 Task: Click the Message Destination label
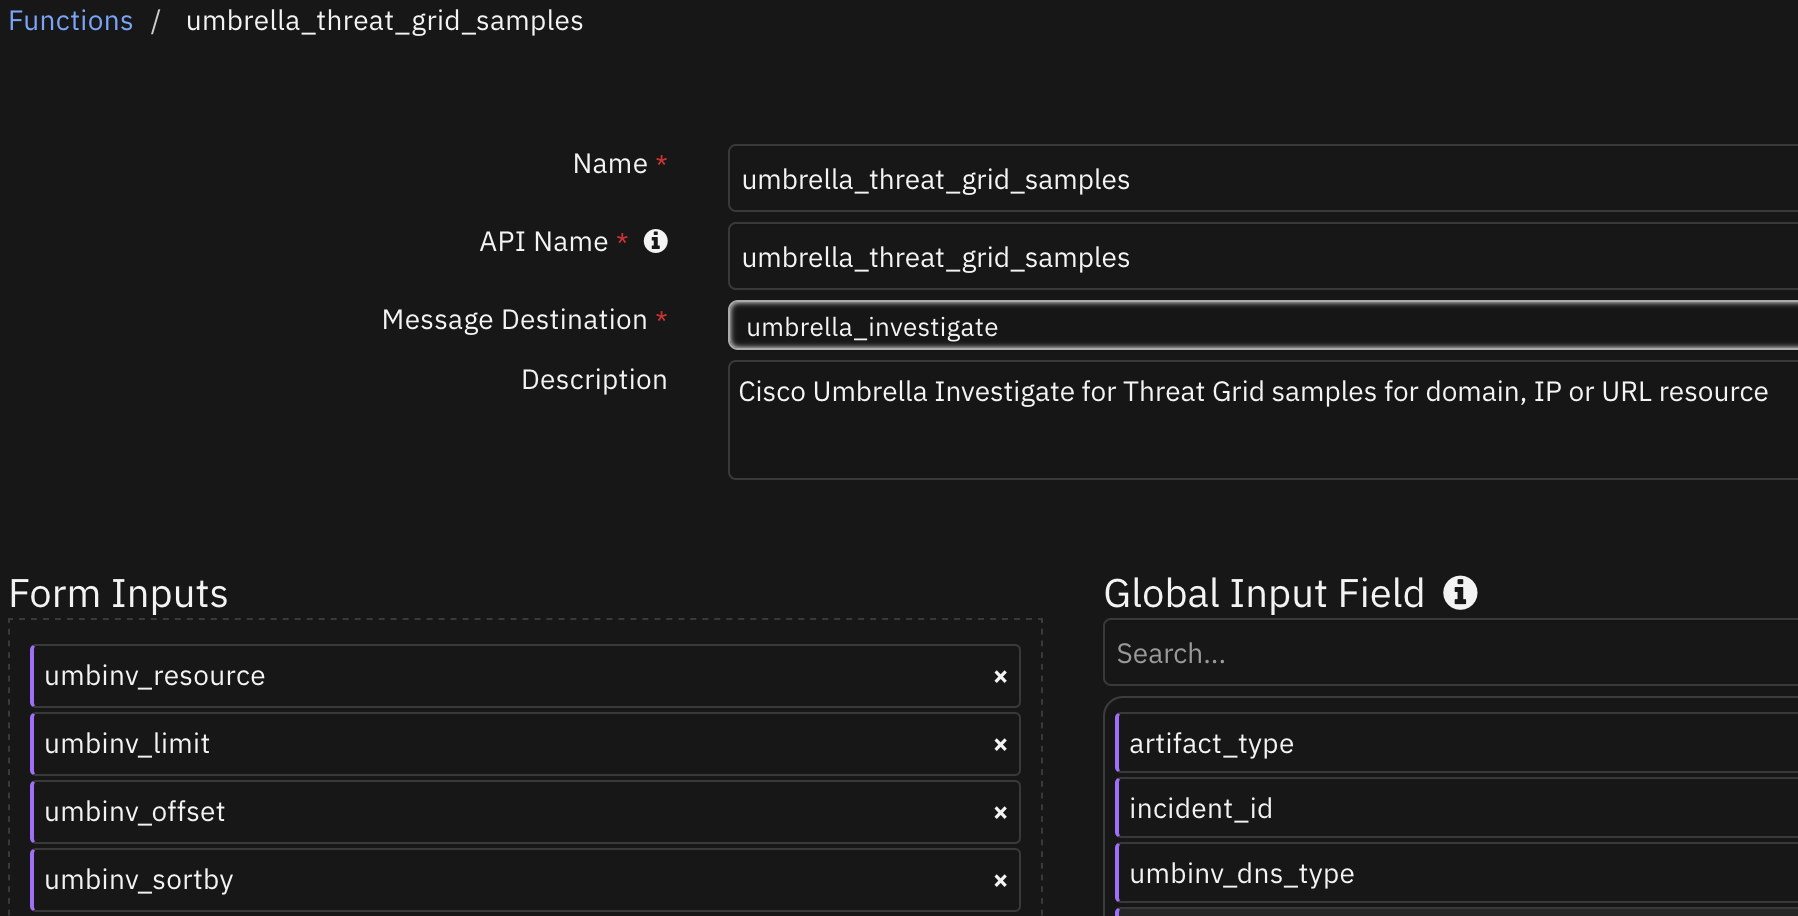tap(514, 320)
